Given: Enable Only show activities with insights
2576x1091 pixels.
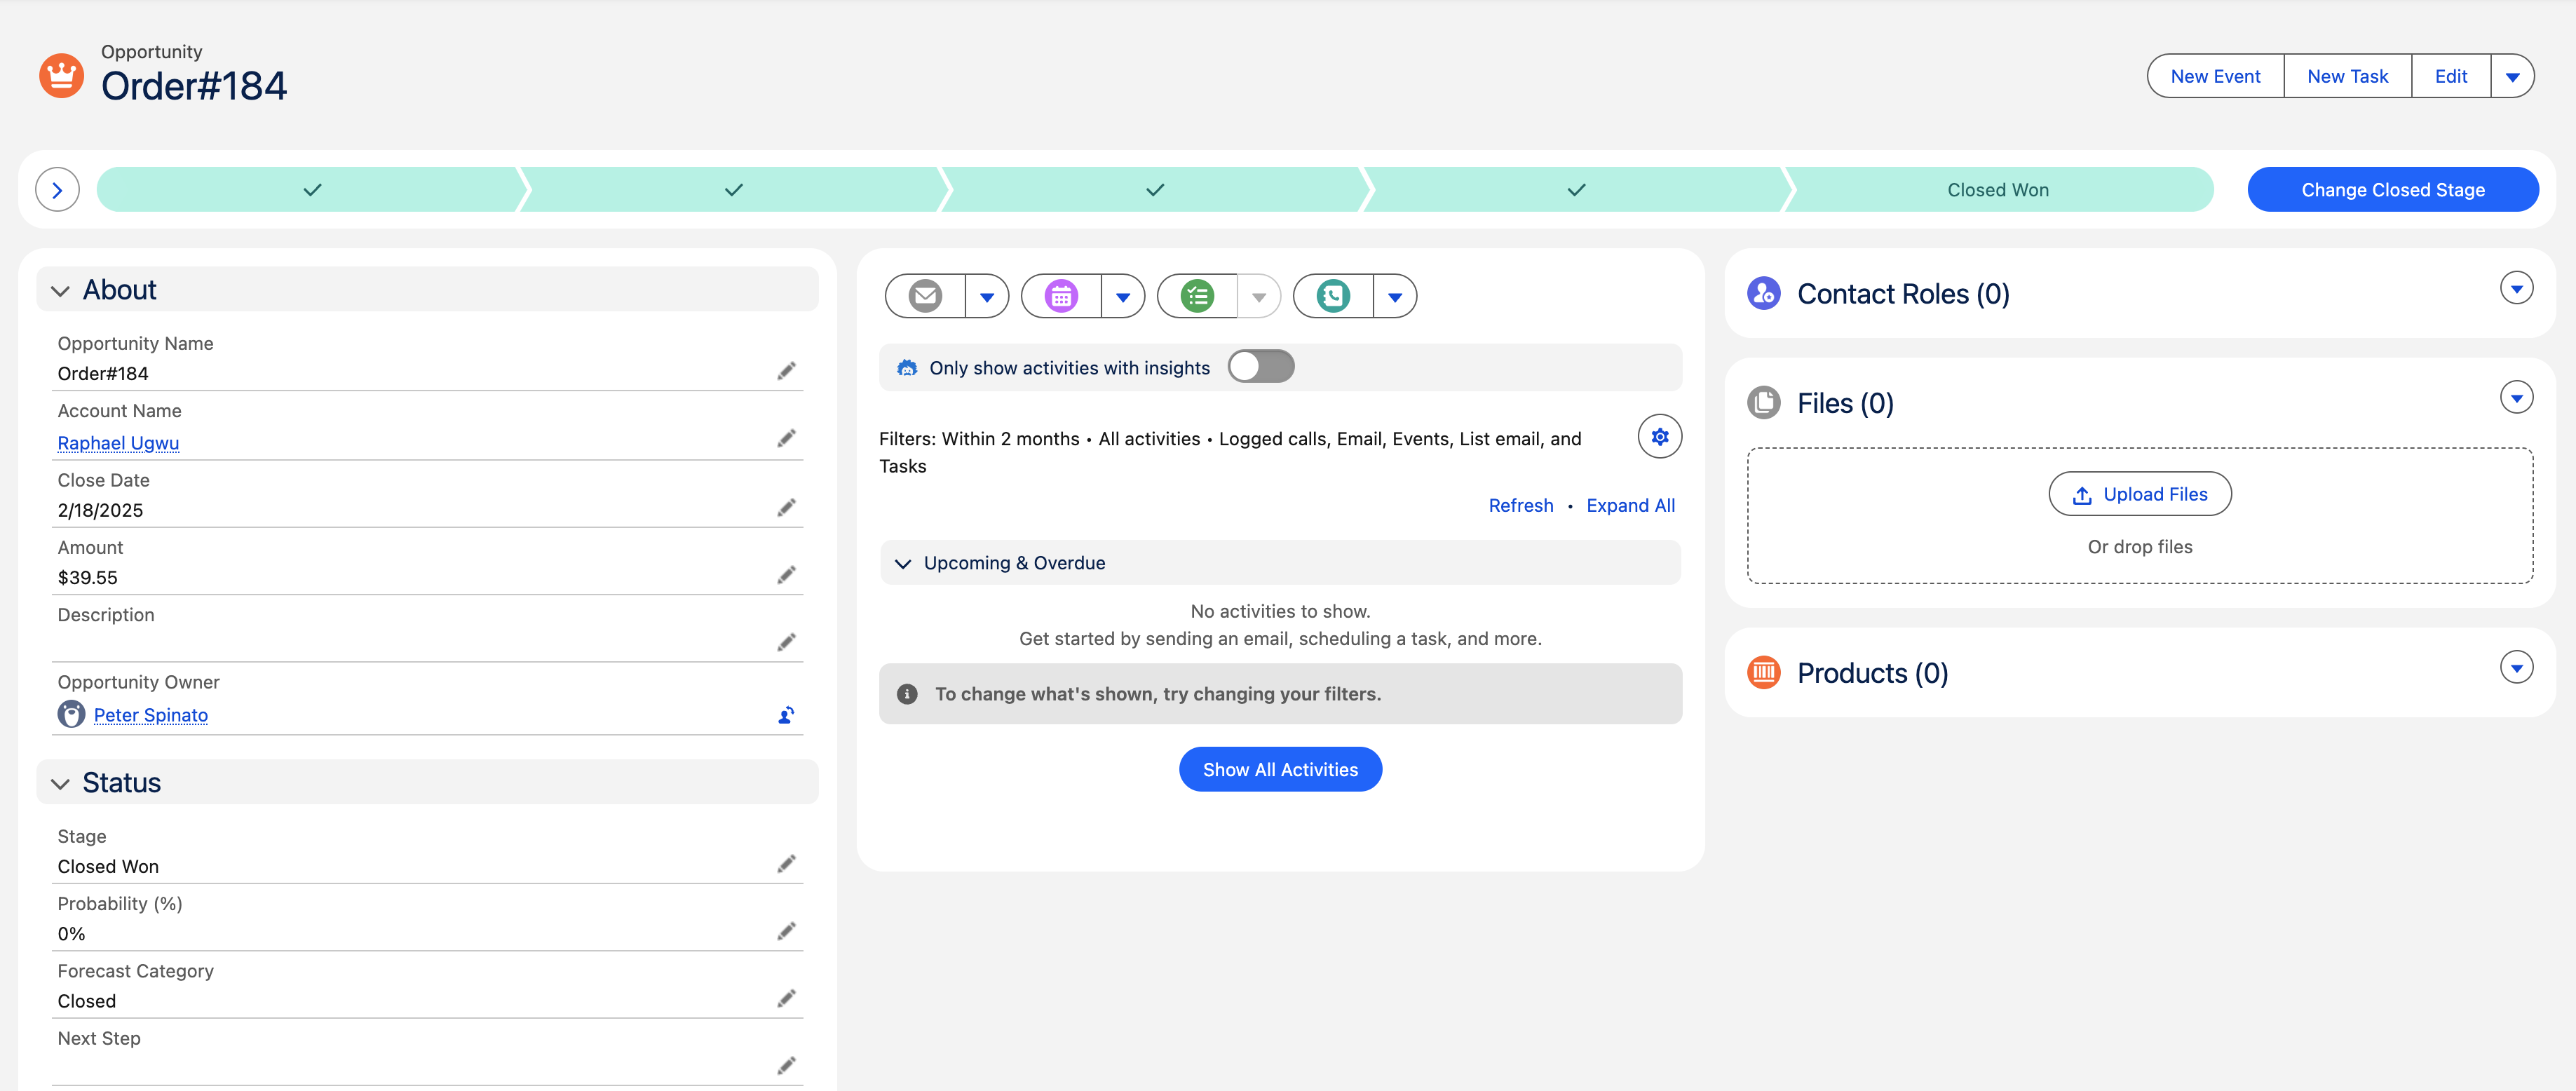Looking at the screenshot, I should point(1261,366).
